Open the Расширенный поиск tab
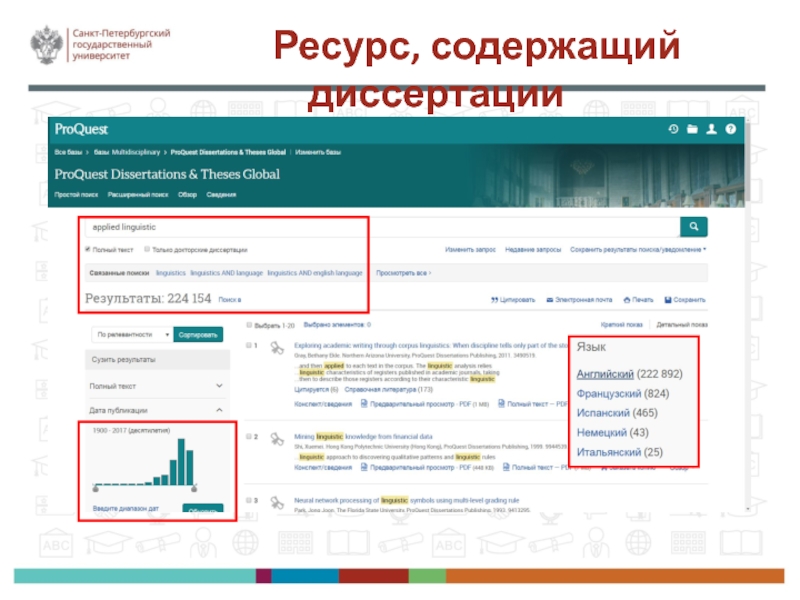This screenshot has height=600, width=800. (138, 194)
